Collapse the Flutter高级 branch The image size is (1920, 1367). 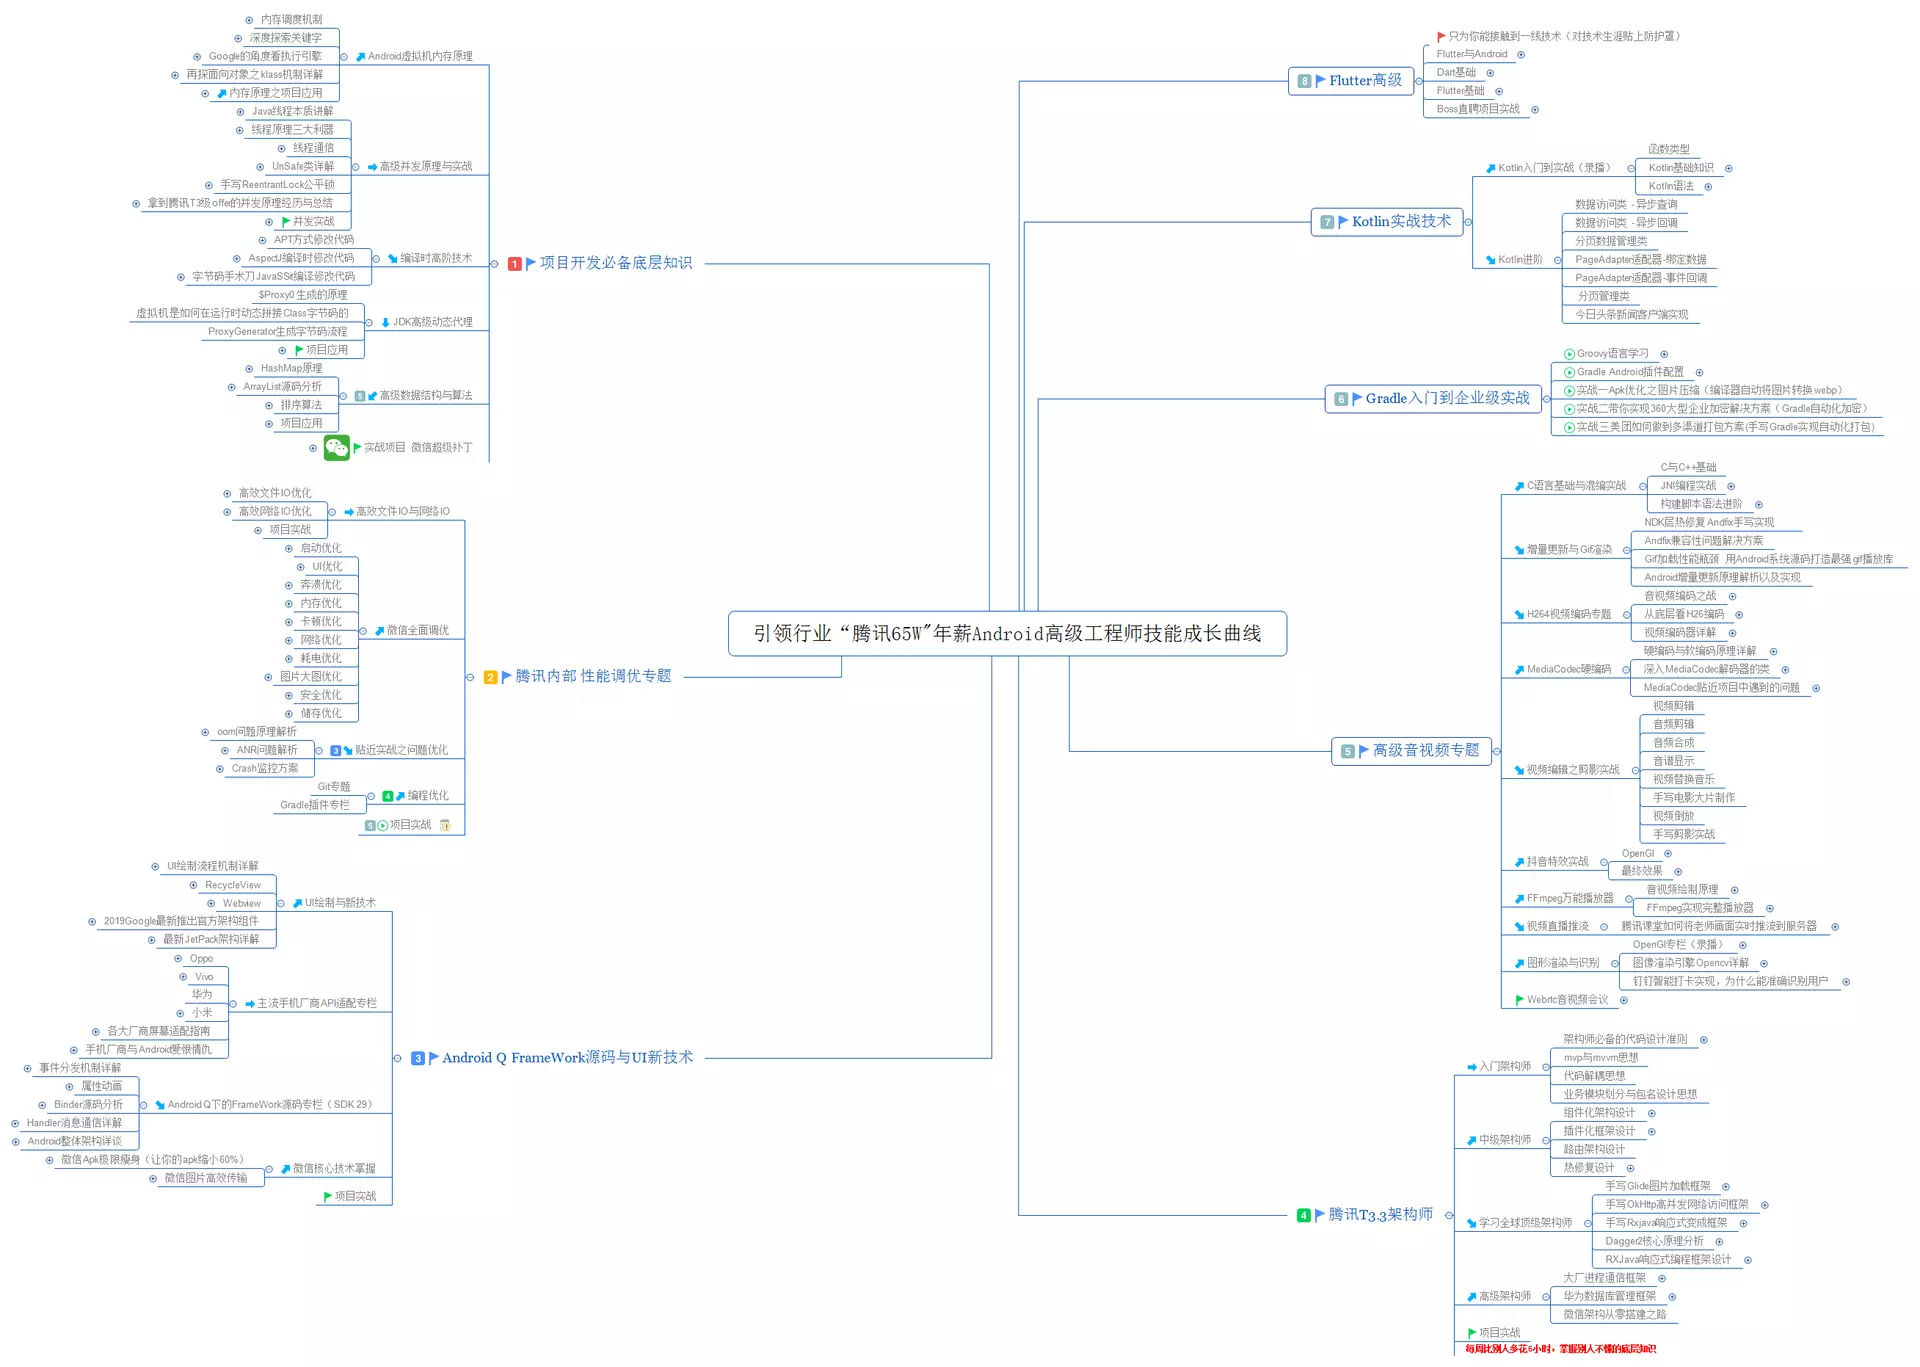[x=1419, y=81]
